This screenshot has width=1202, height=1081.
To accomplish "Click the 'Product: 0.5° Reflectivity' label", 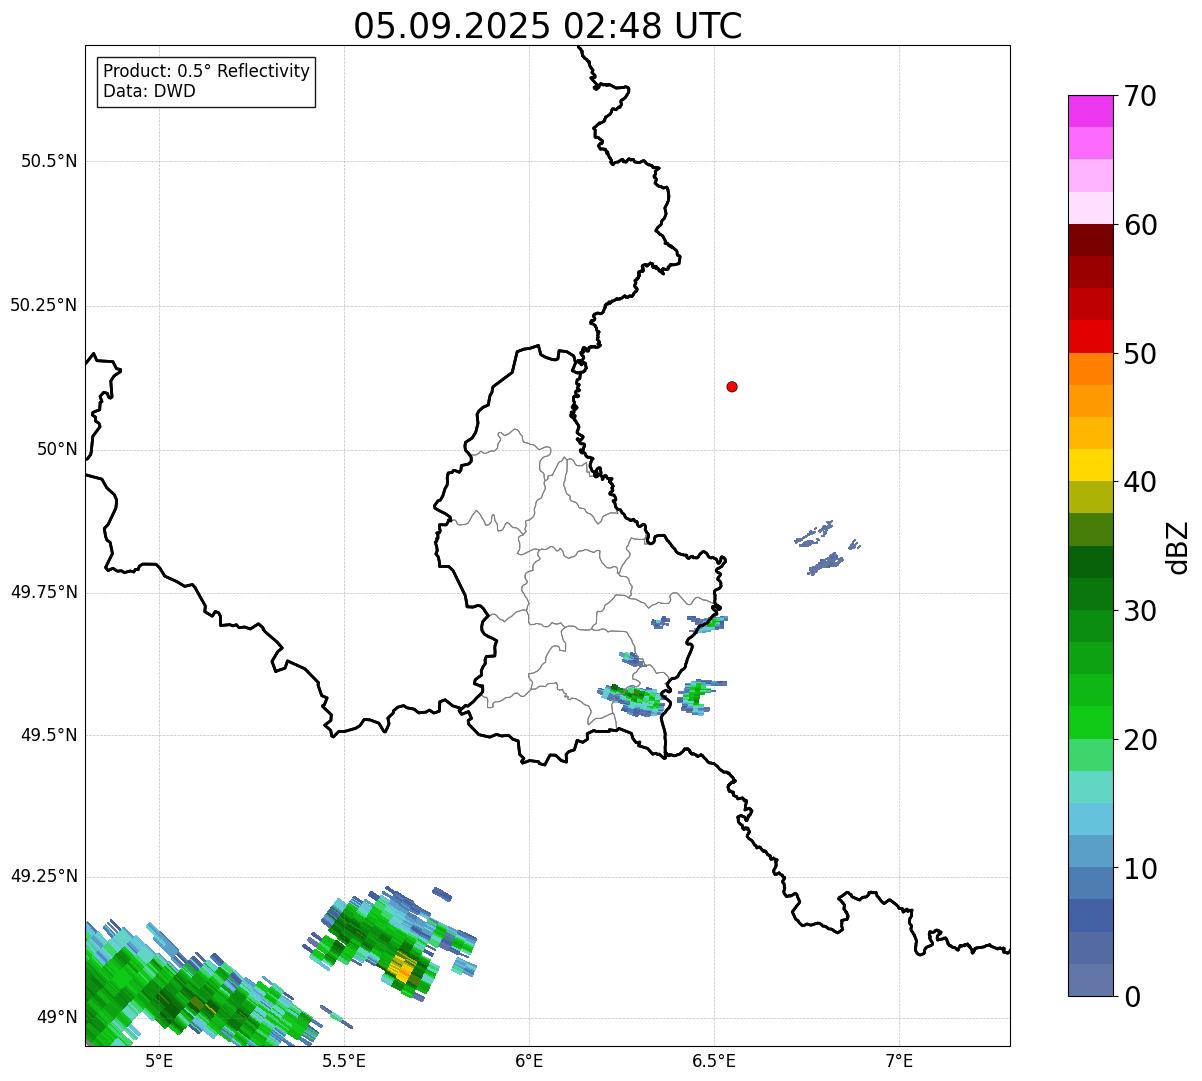I will 206,72.
